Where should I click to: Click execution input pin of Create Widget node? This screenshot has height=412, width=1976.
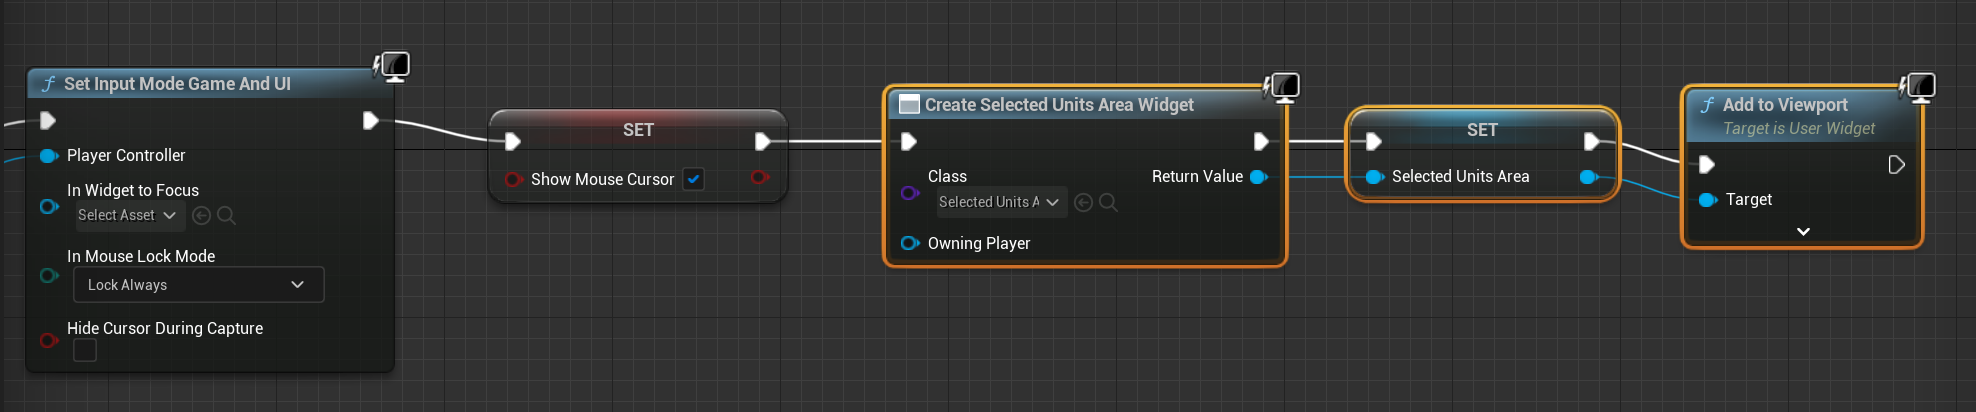pyautogui.click(x=909, y=141)
